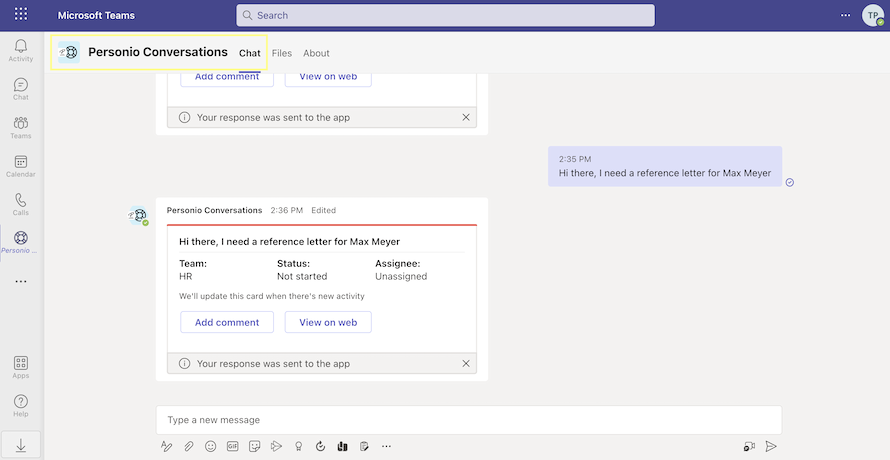
Task: Open Teams in the left sidebar
Action: click(x=21, y=128)
